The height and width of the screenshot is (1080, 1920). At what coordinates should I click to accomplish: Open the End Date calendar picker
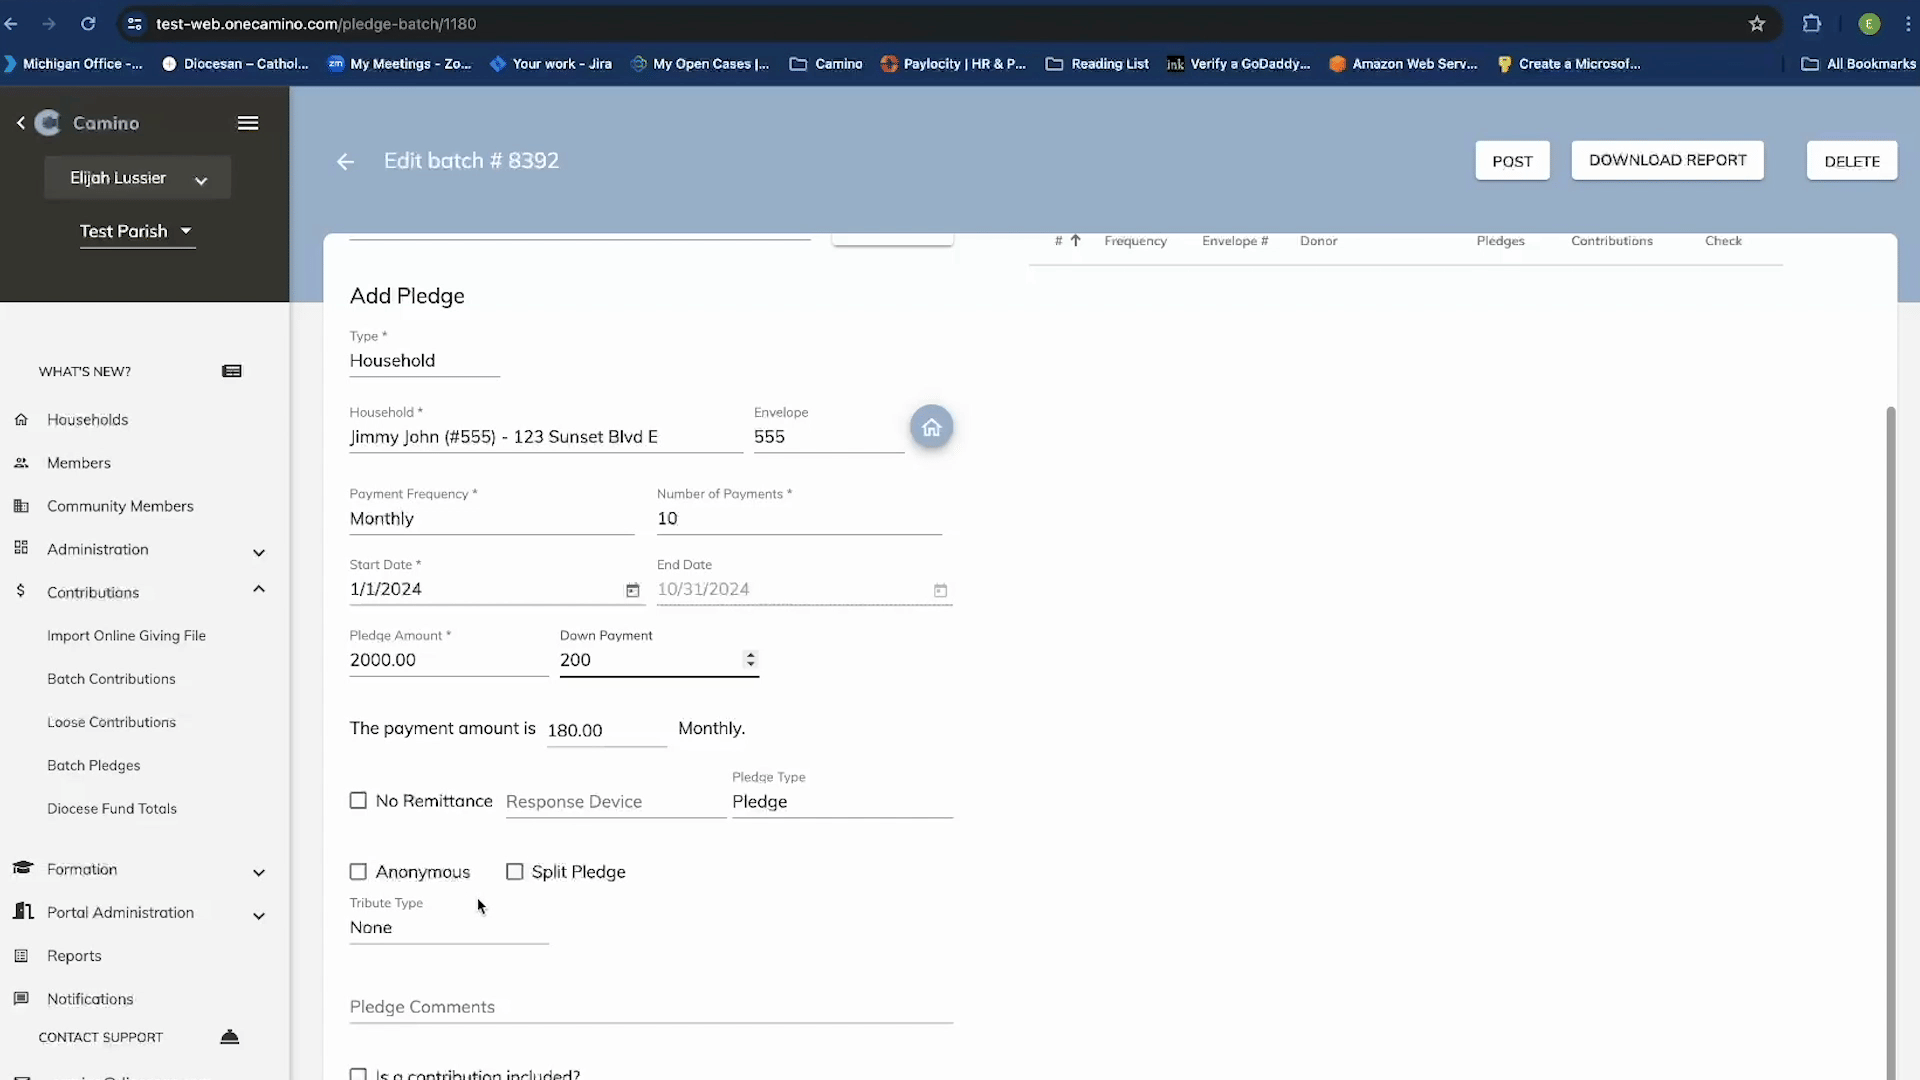click(940, 590)
